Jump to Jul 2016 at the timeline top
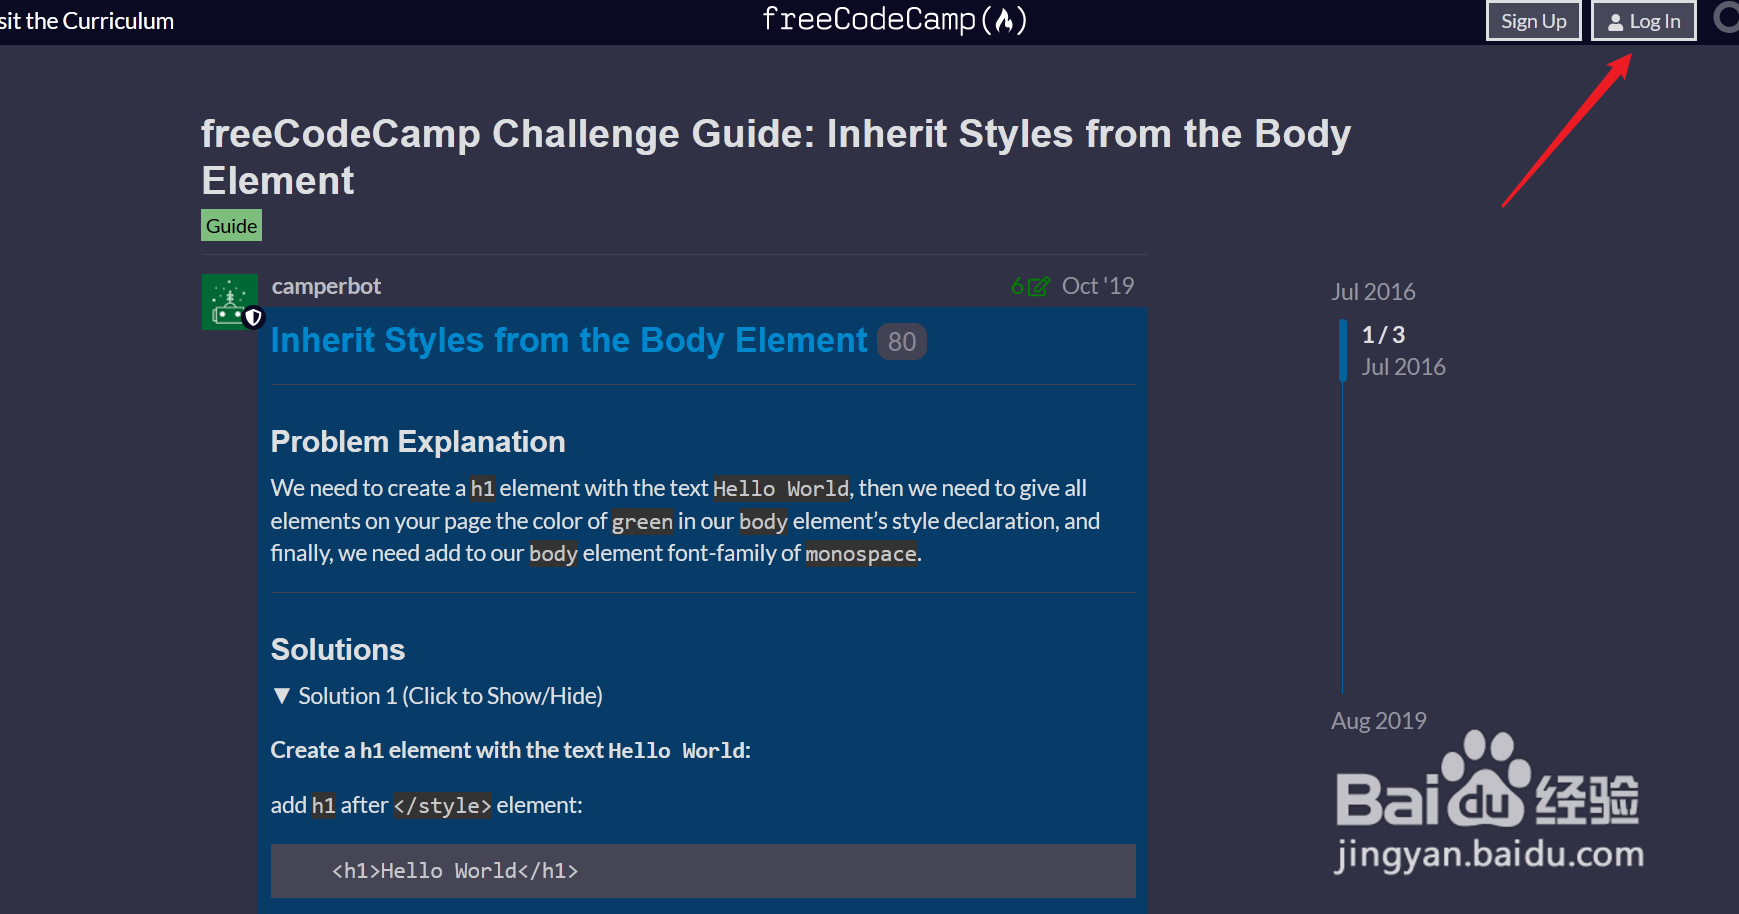The image size is (1739, 914). tap(1373, 292)
